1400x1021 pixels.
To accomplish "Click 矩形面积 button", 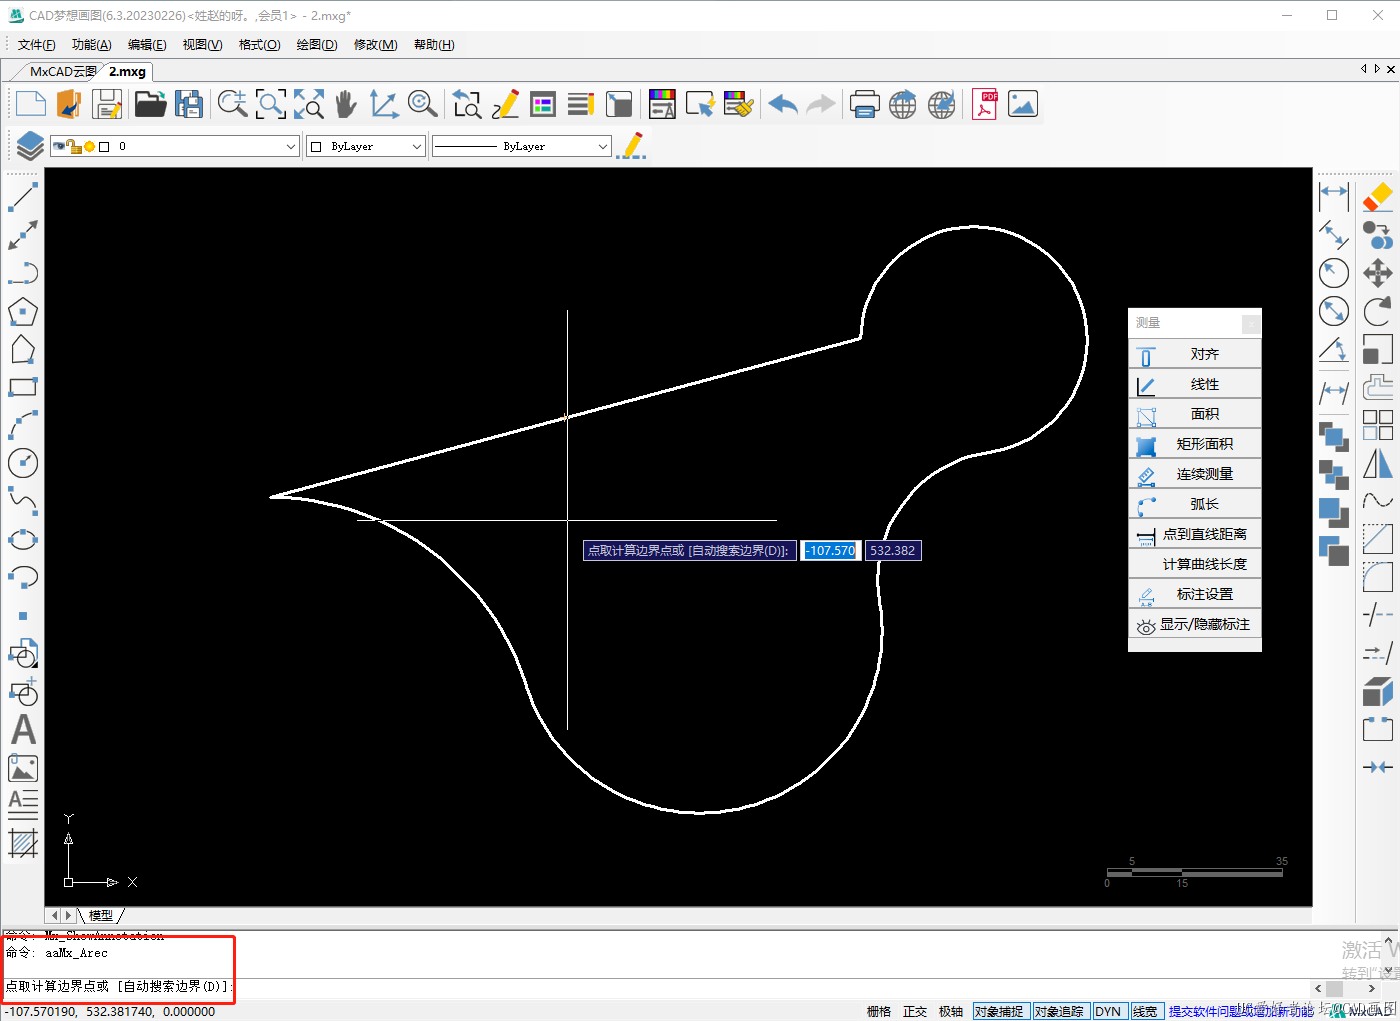I will (x=1195, y=444).
